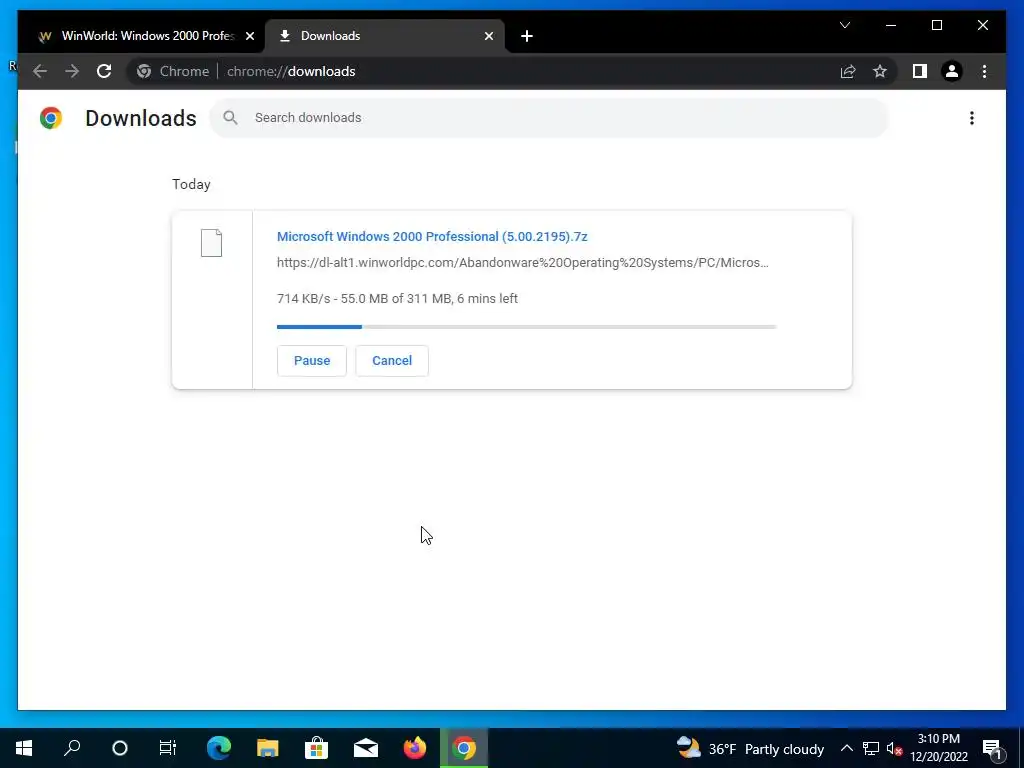Open the Windows Start menu

(x=24, y=748)
